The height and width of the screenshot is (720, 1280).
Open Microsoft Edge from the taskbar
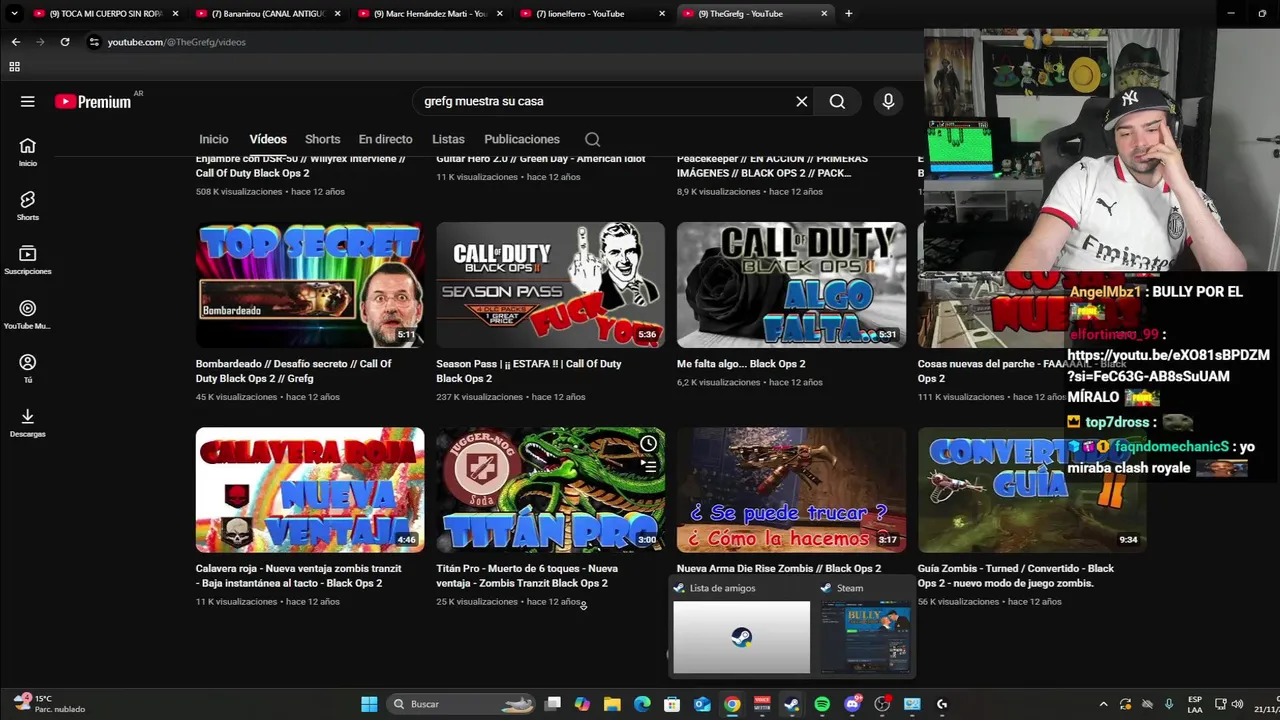click(642, 704)
